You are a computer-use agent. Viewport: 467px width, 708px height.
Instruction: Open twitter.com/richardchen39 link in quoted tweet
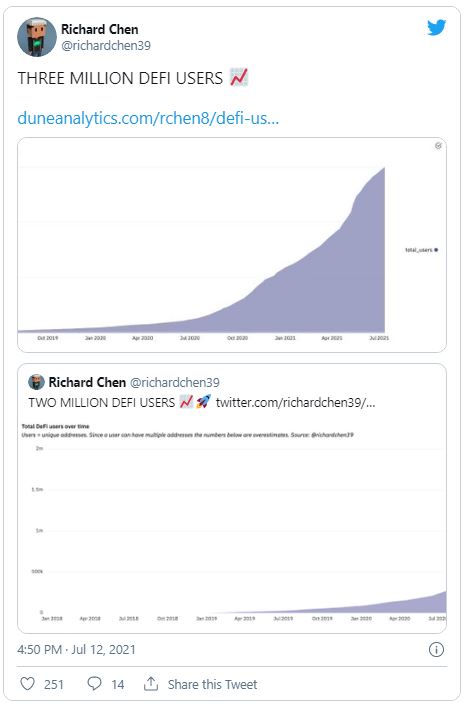tap(295, 402)
